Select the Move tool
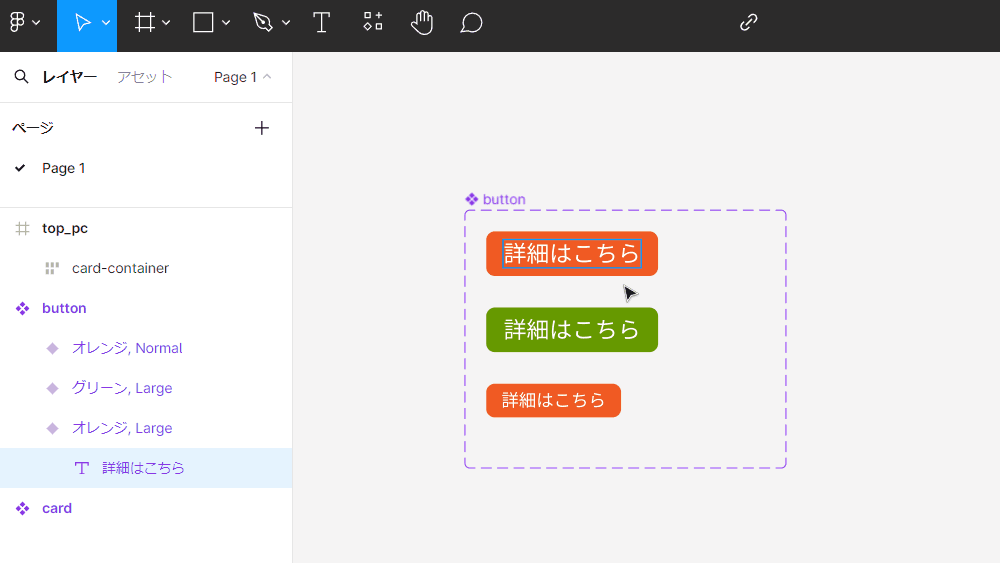The height and width of the screenshot is (563, 1000). pos(82,23)
